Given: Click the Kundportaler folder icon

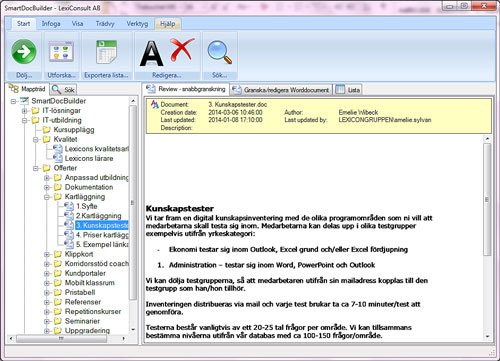Looking at the screenshot, I should 58,274.
